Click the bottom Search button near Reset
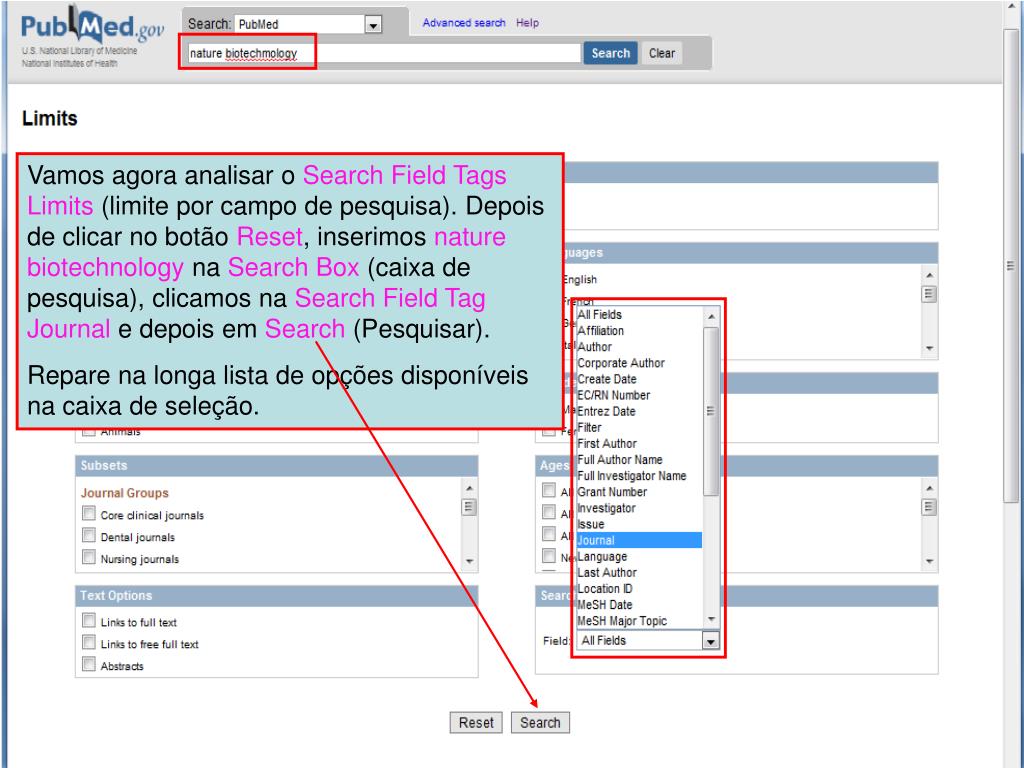This screenshot has width=1024, height=768. point(540,722)
